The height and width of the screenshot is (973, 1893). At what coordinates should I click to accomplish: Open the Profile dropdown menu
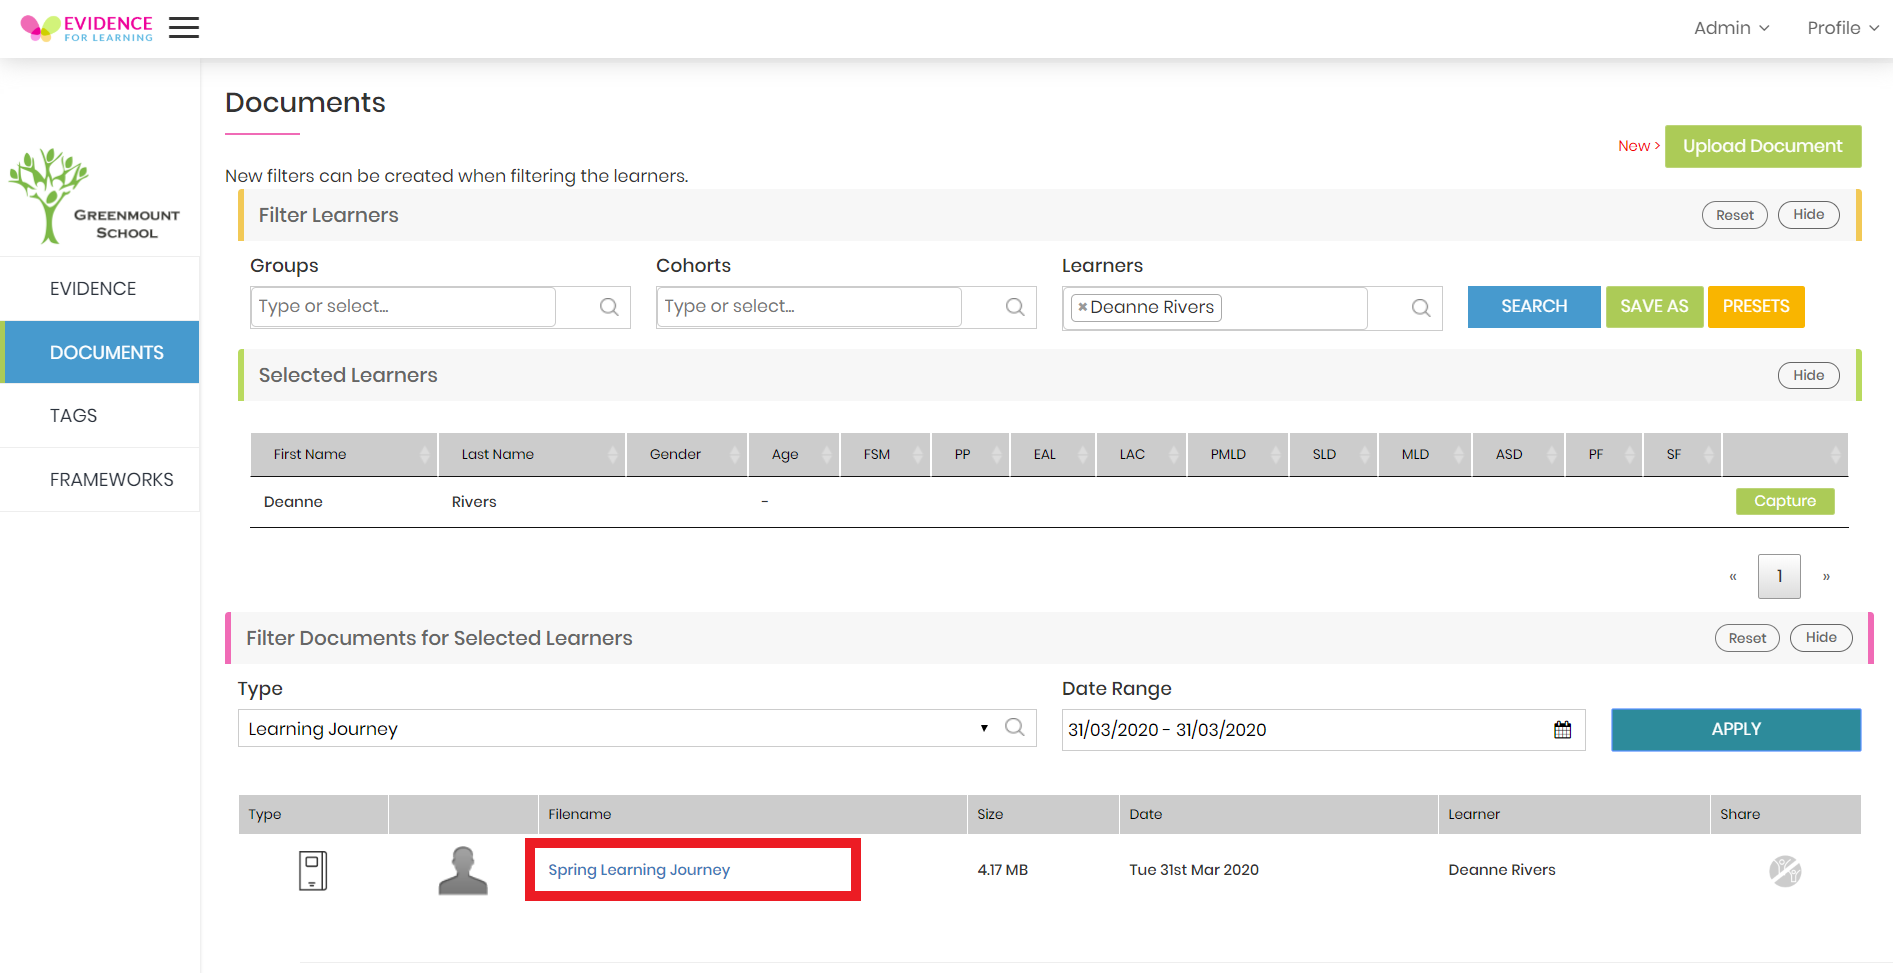pos(1841,27)
